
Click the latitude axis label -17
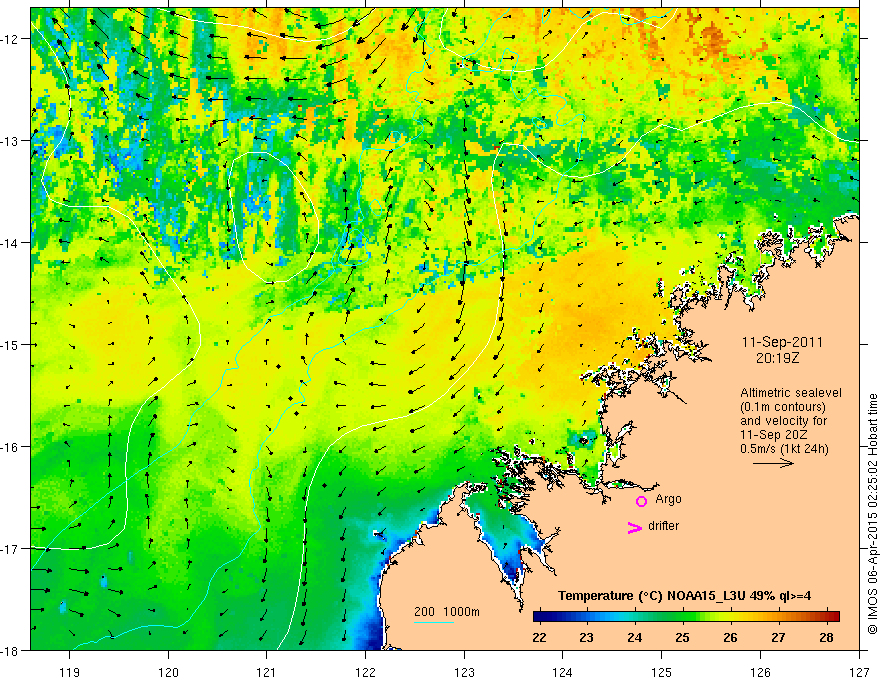click(x=11, y=549)
